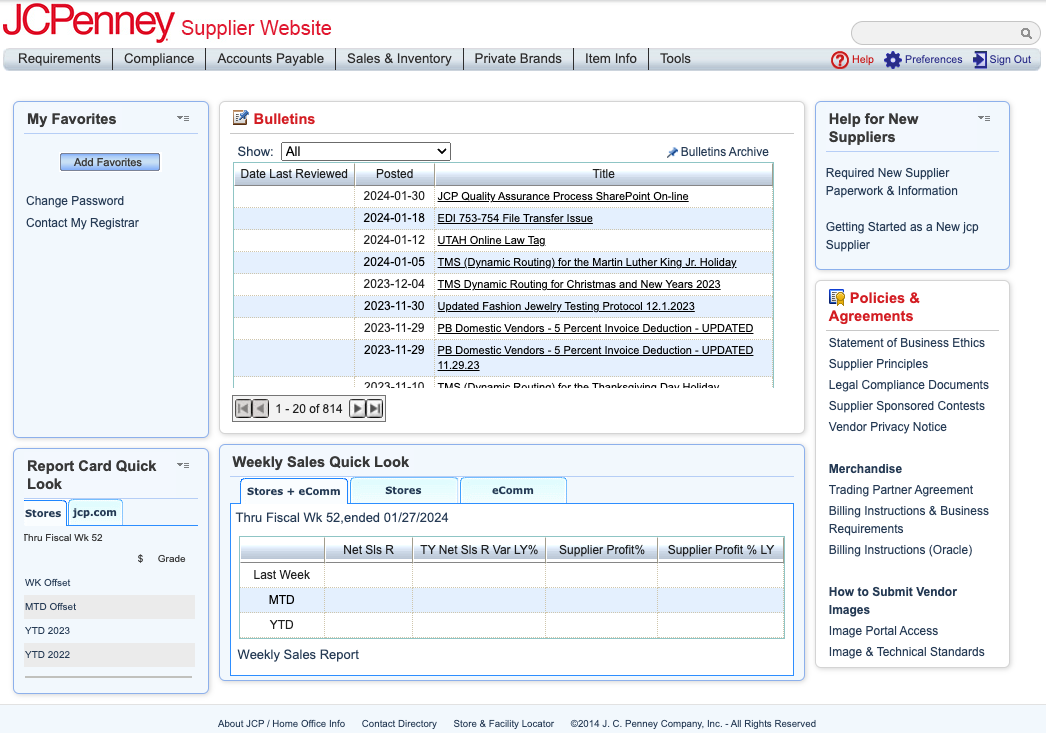1046x733 pixels.
Task: Jump to last bulletins page
Action: tap(375, 409)
